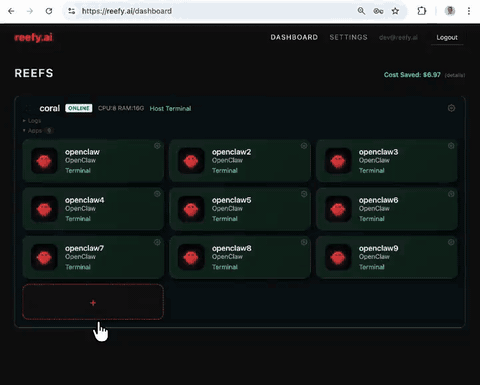Click the openclaw4 app crab icon

44,209
